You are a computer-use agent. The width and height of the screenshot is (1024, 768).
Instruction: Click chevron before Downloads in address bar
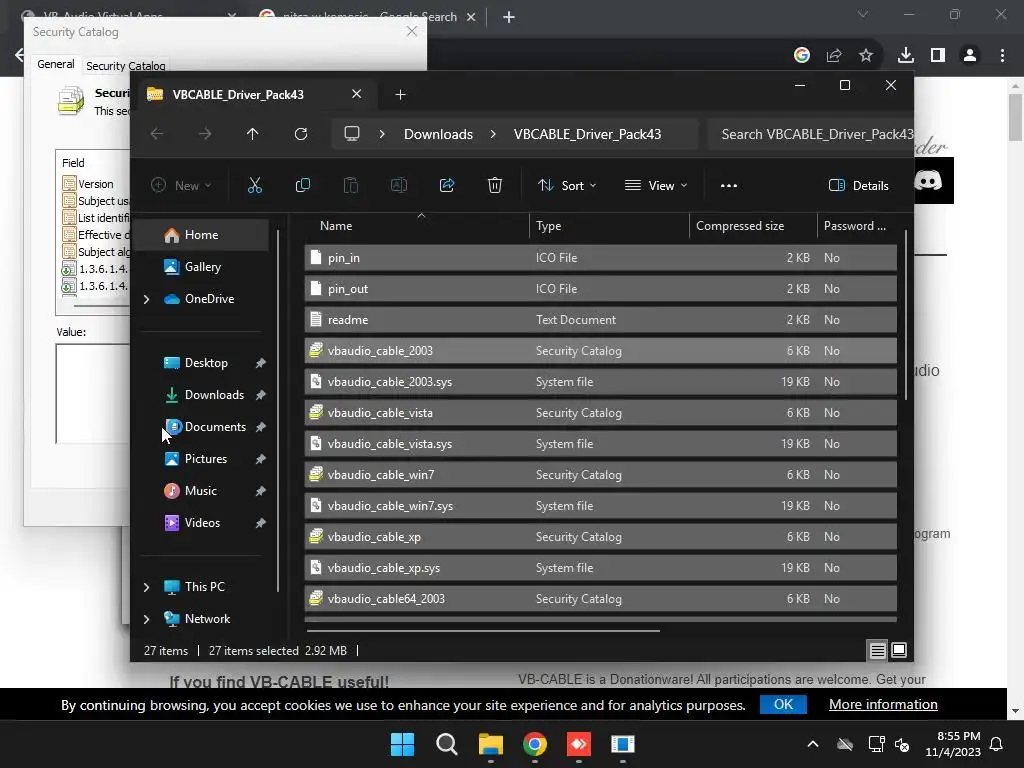click(382, 134)
